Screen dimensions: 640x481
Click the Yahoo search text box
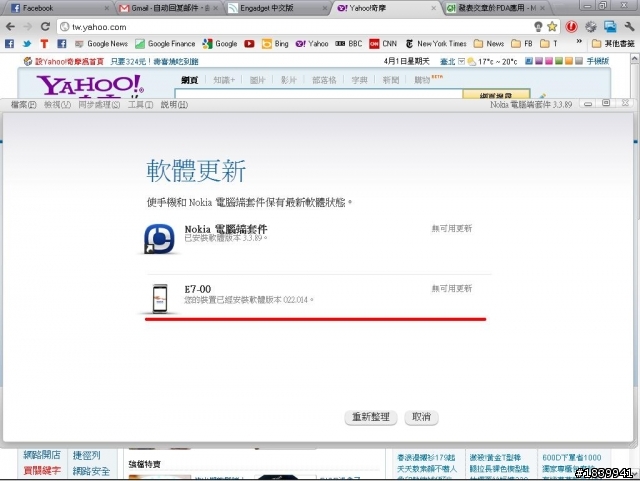click(319, 94)
